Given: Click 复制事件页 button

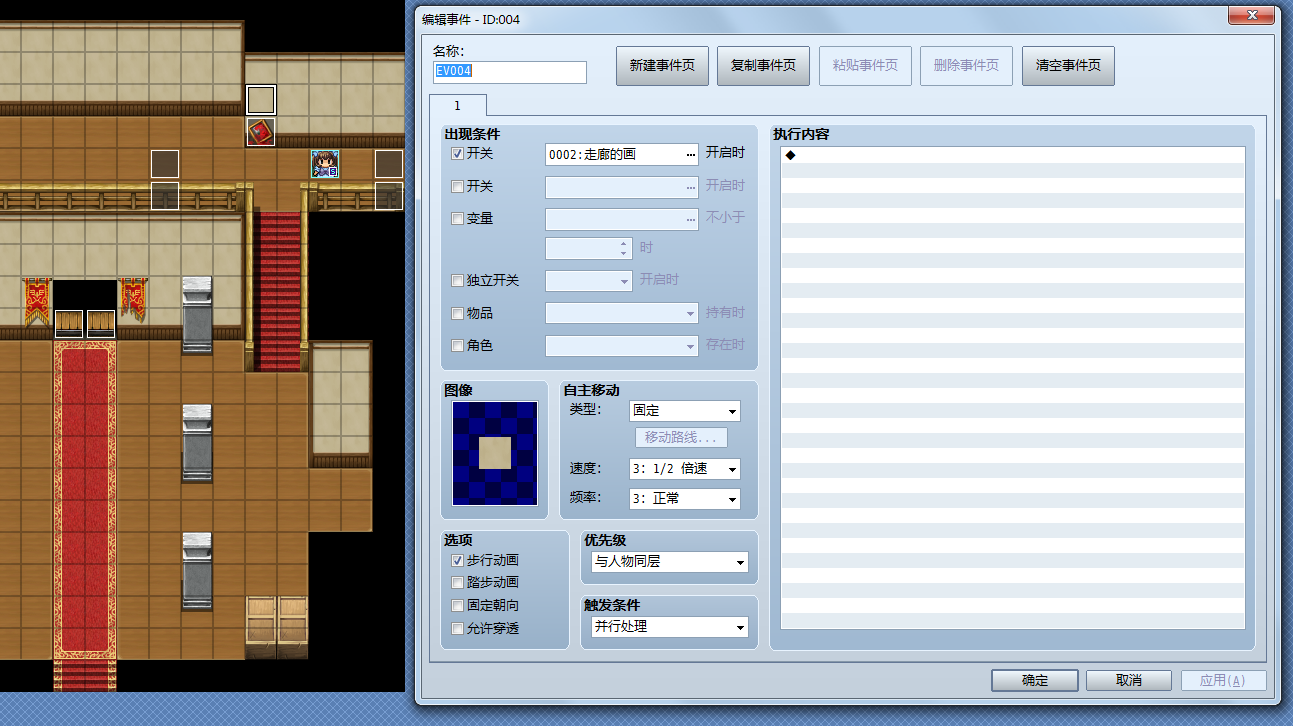Looking at the screenshot, I should click(x=763, y=66).
